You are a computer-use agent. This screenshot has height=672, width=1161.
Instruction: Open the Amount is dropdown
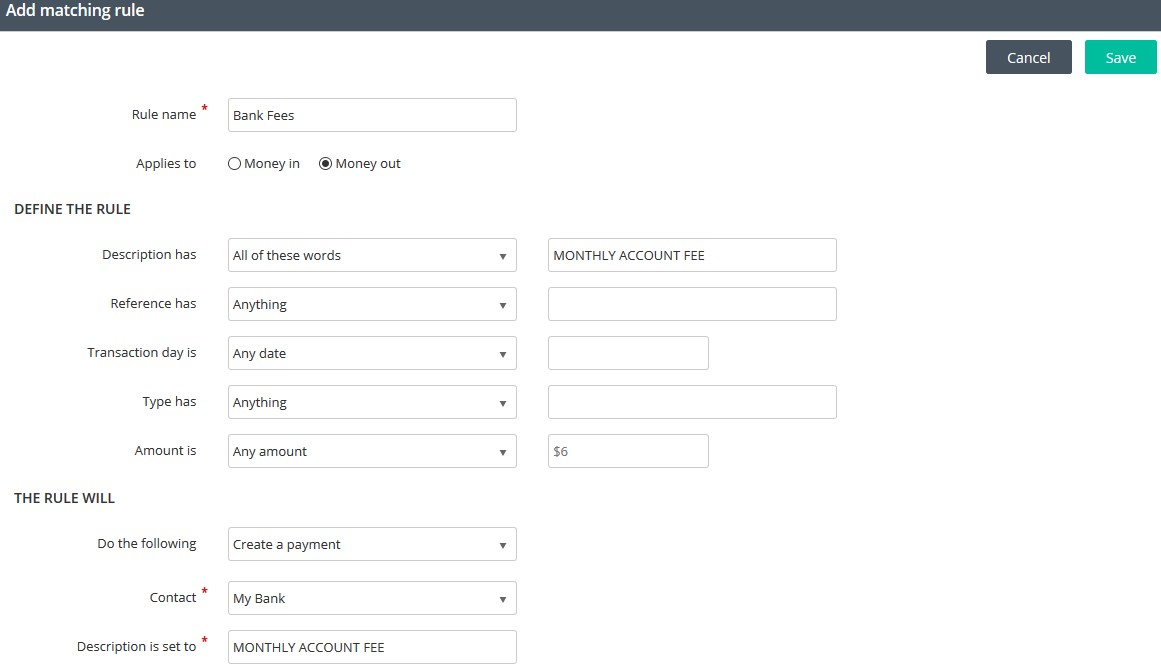point(372,451)
